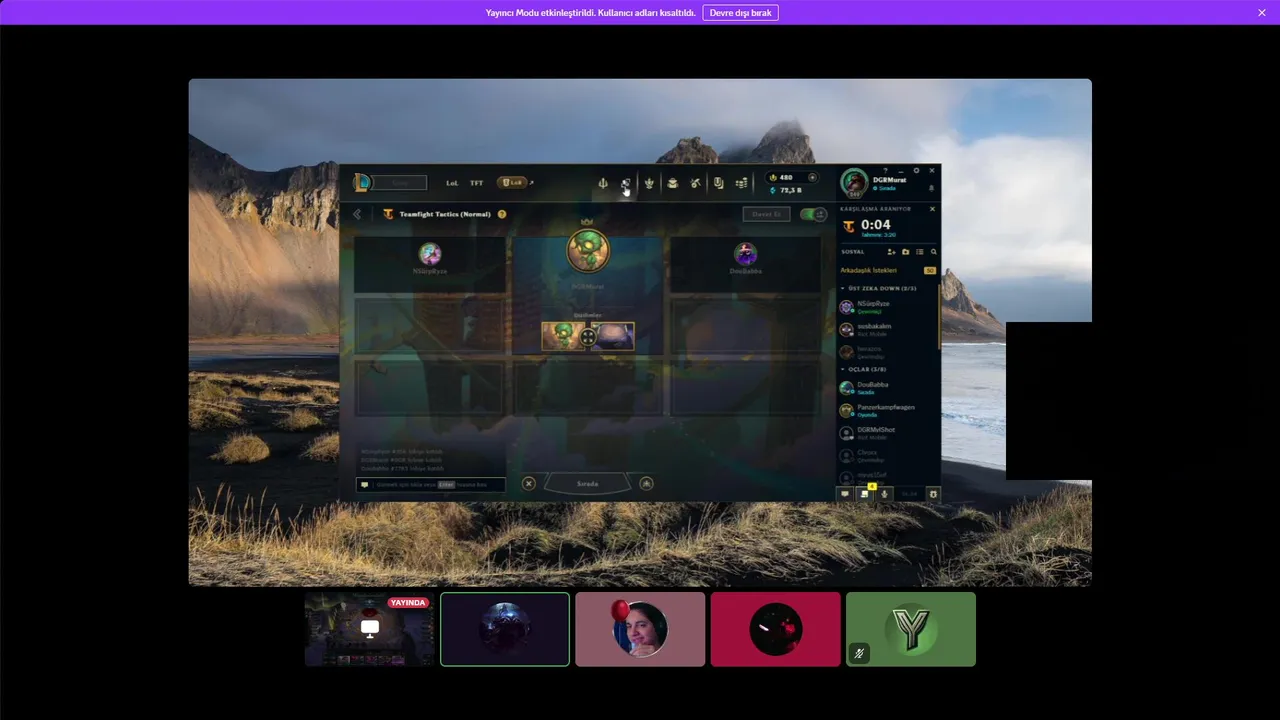Open the missions icon with the yellow badge
The image size is (1280, 720).
coord(865,493)
